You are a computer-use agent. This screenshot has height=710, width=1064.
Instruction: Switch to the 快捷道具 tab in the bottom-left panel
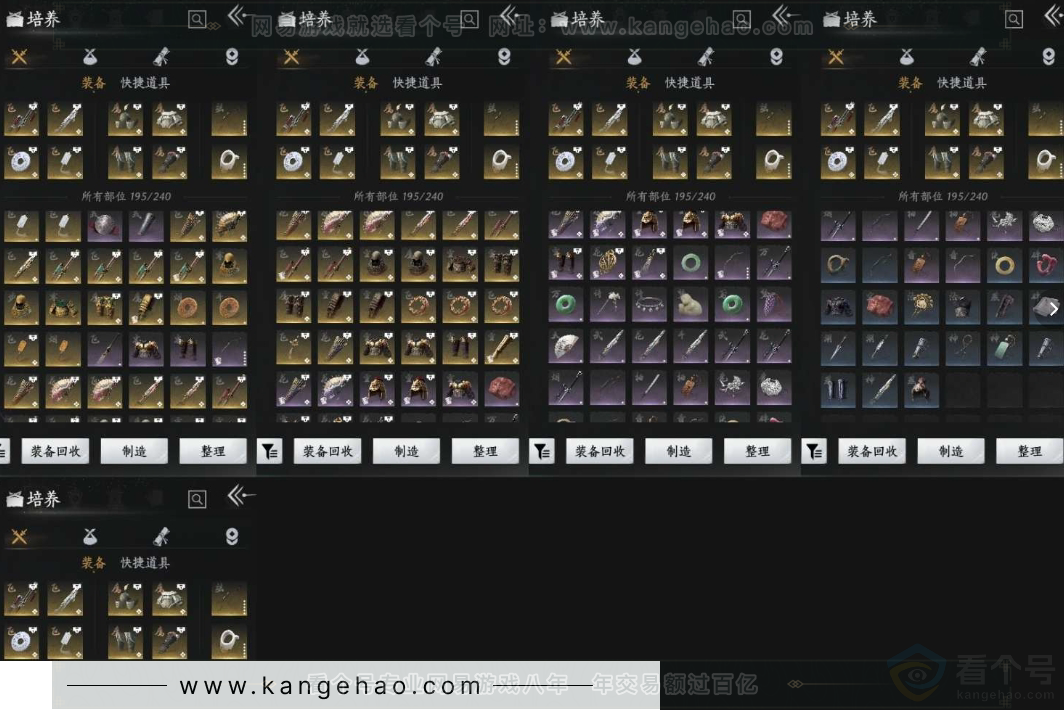145,563
